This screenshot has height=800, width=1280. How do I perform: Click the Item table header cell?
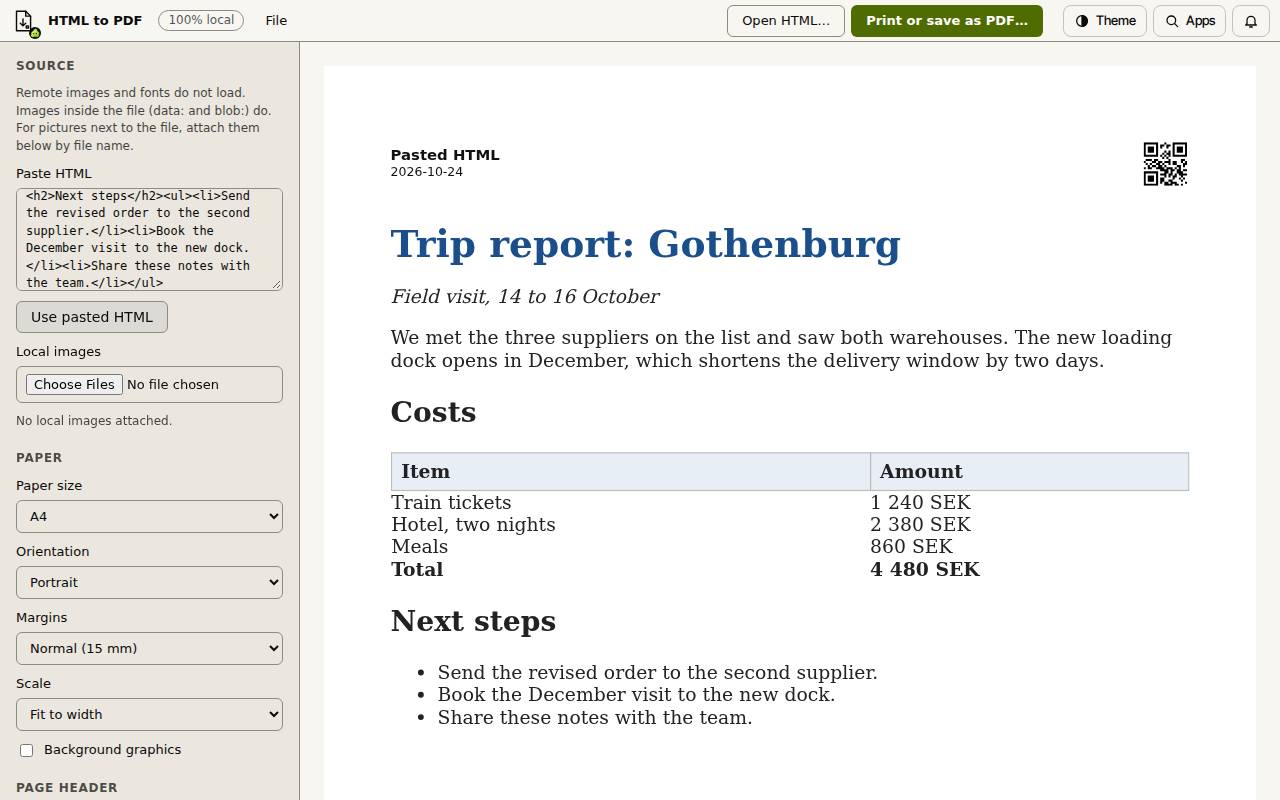point(631,471)
